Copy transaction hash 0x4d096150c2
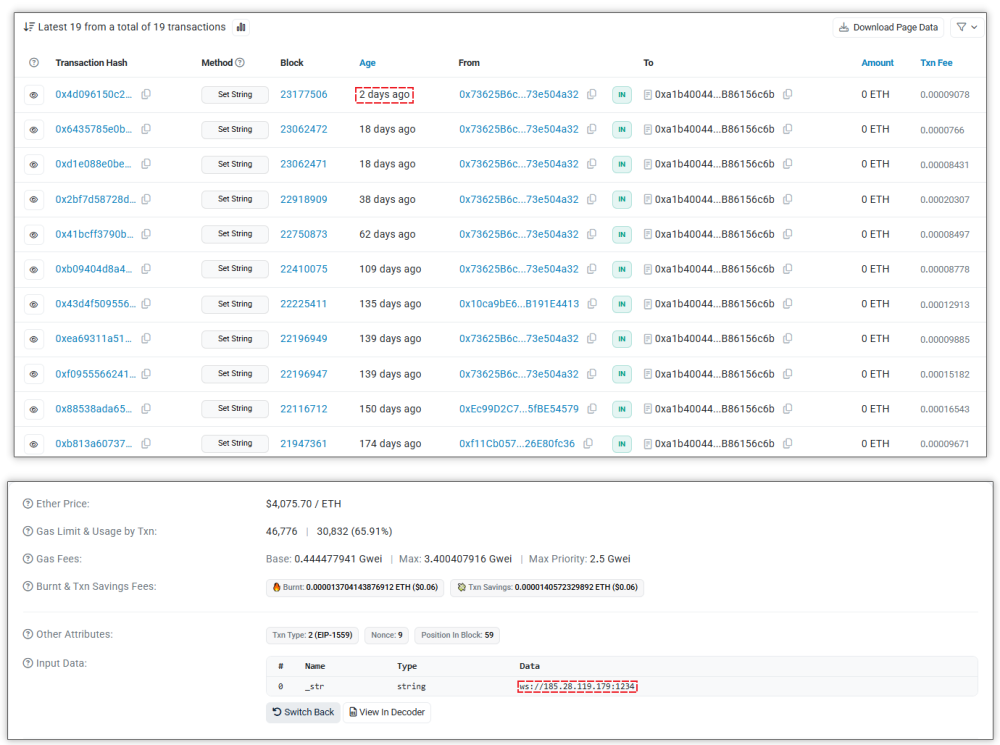This screenshot has height=745, width=1000. [146, 94]
